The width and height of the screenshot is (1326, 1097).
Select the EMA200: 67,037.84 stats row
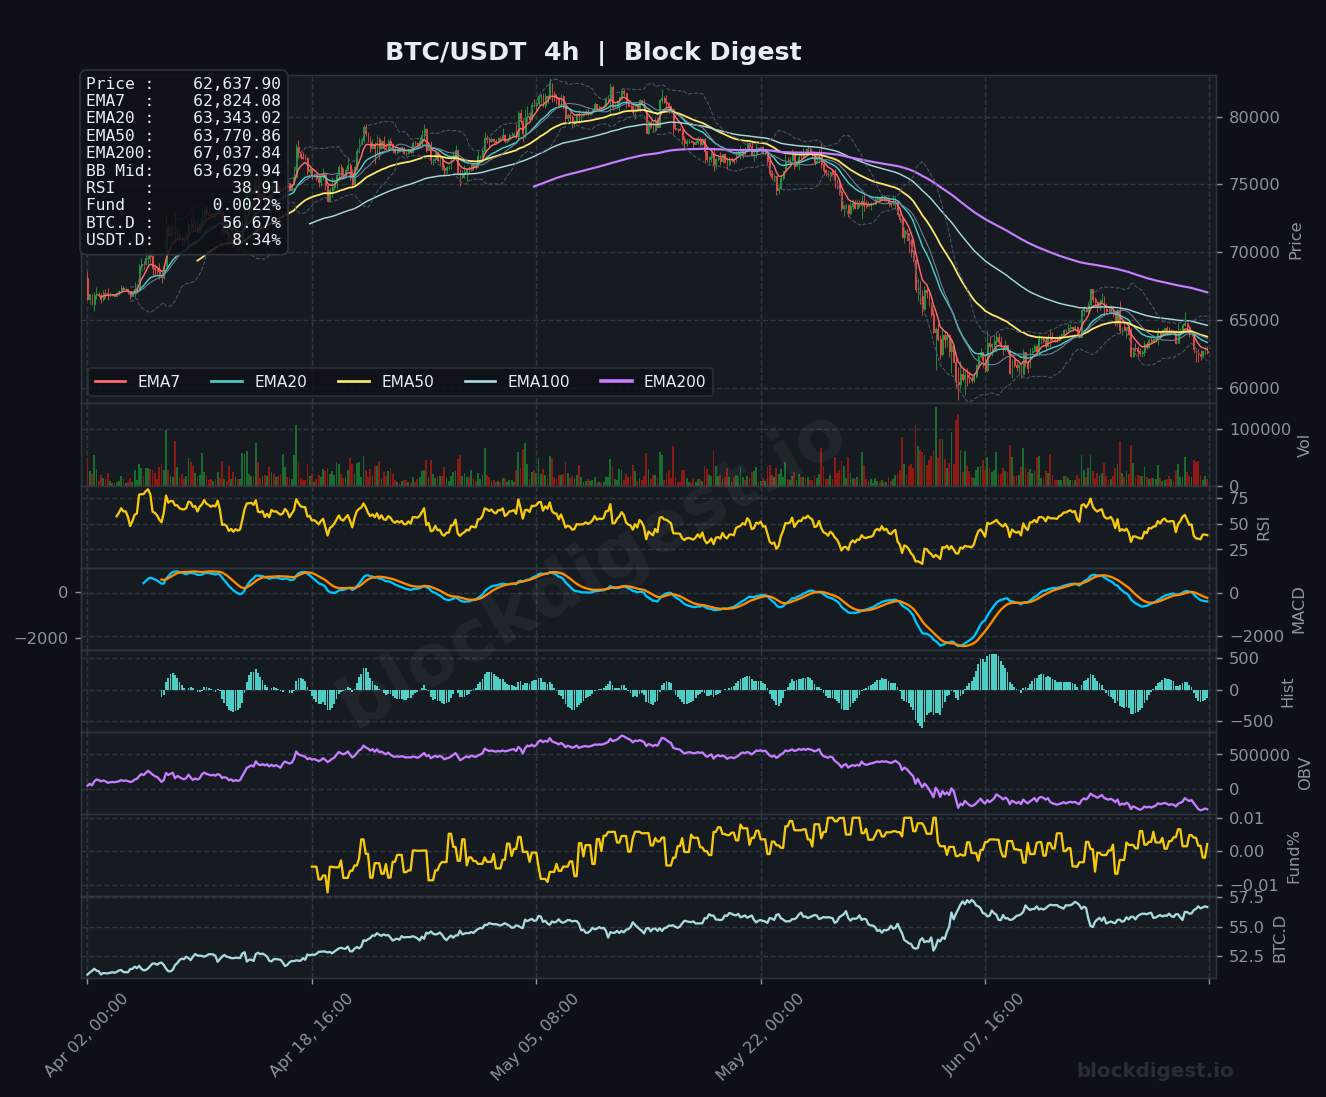(183, 153)
